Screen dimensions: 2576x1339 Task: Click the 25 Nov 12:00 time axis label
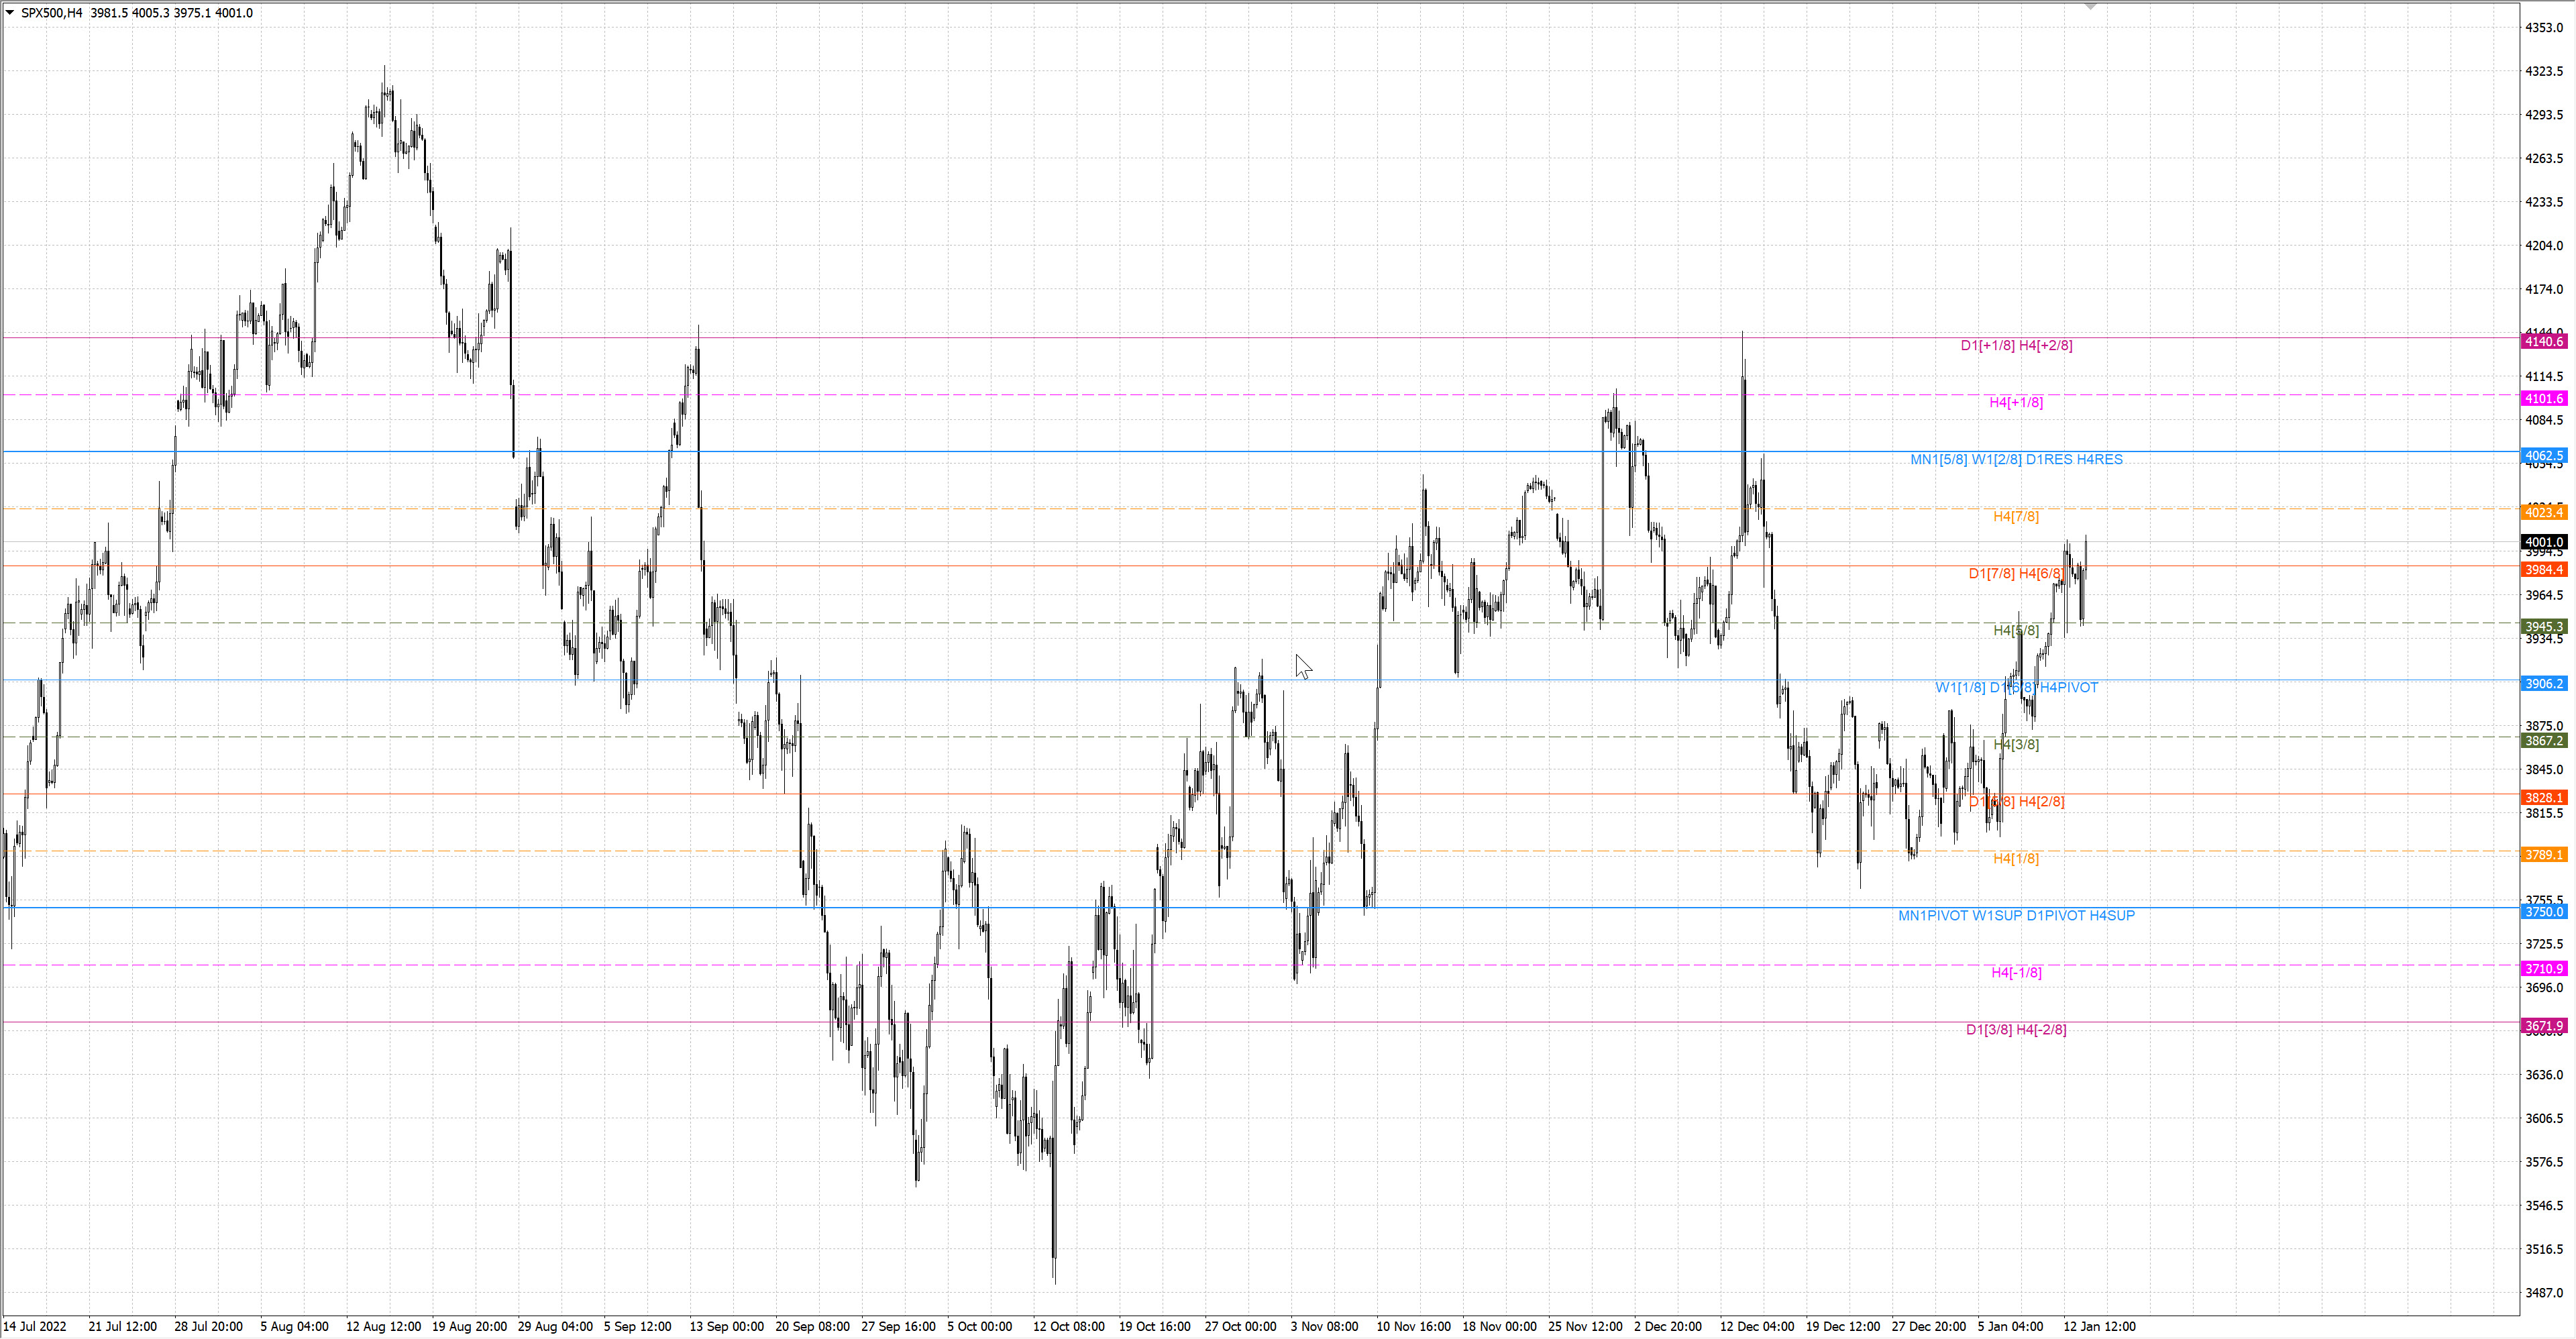pyautogui.click(x=1585, y=1327)
